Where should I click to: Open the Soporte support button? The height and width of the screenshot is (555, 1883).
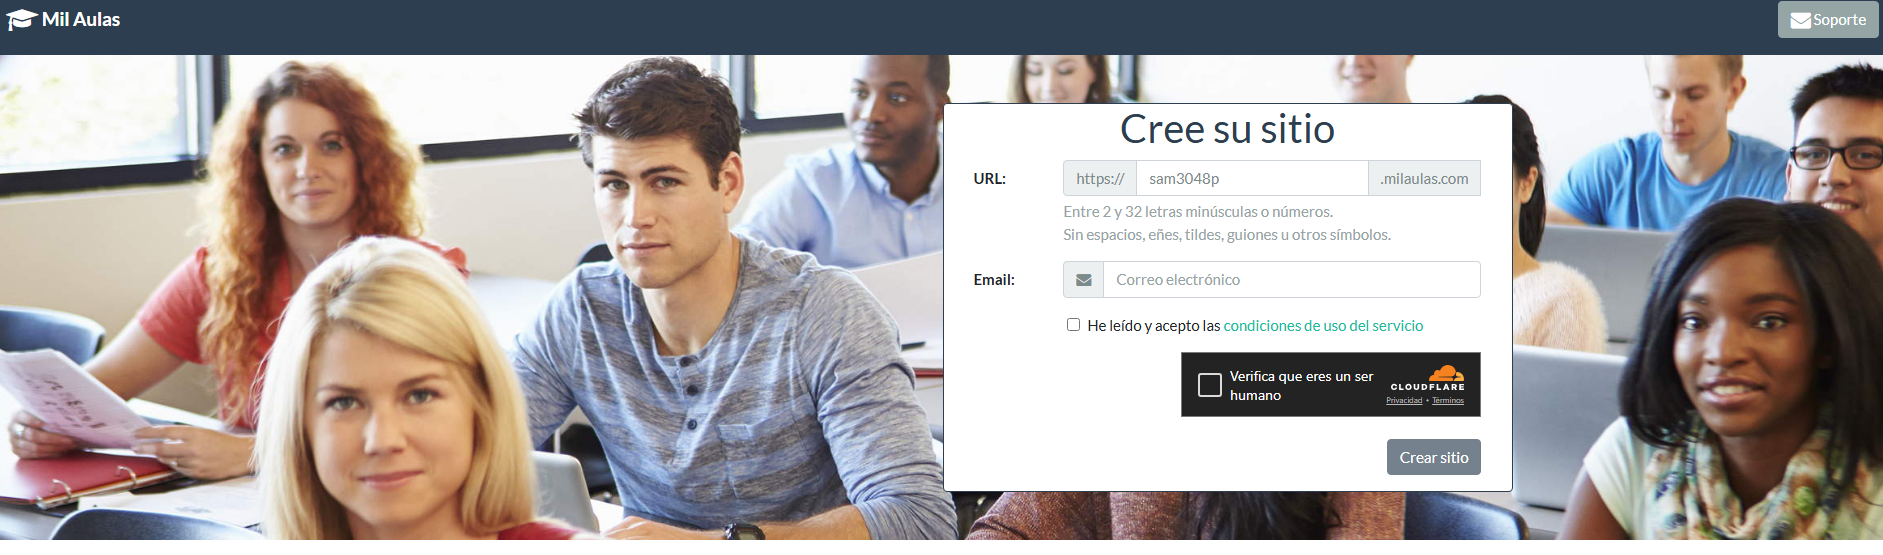click(1828, 20)
